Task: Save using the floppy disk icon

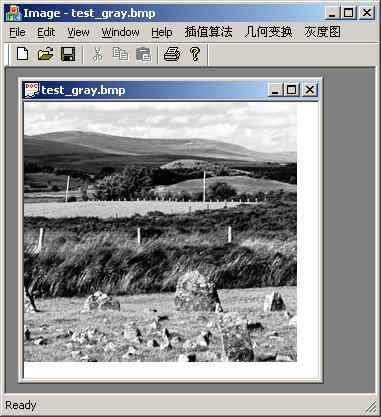Action: tap(68, 54)
